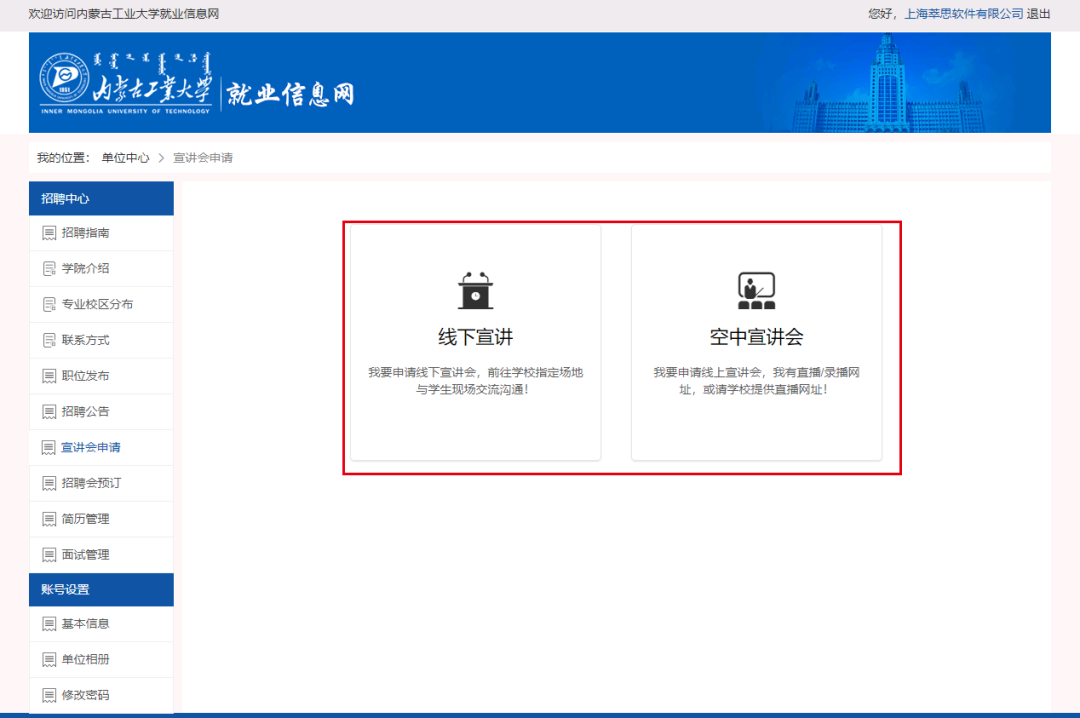Select 宣讲会申请 sidebar menu item
The width and height of the screenshot is (1080, 718).
pos(91,447)
